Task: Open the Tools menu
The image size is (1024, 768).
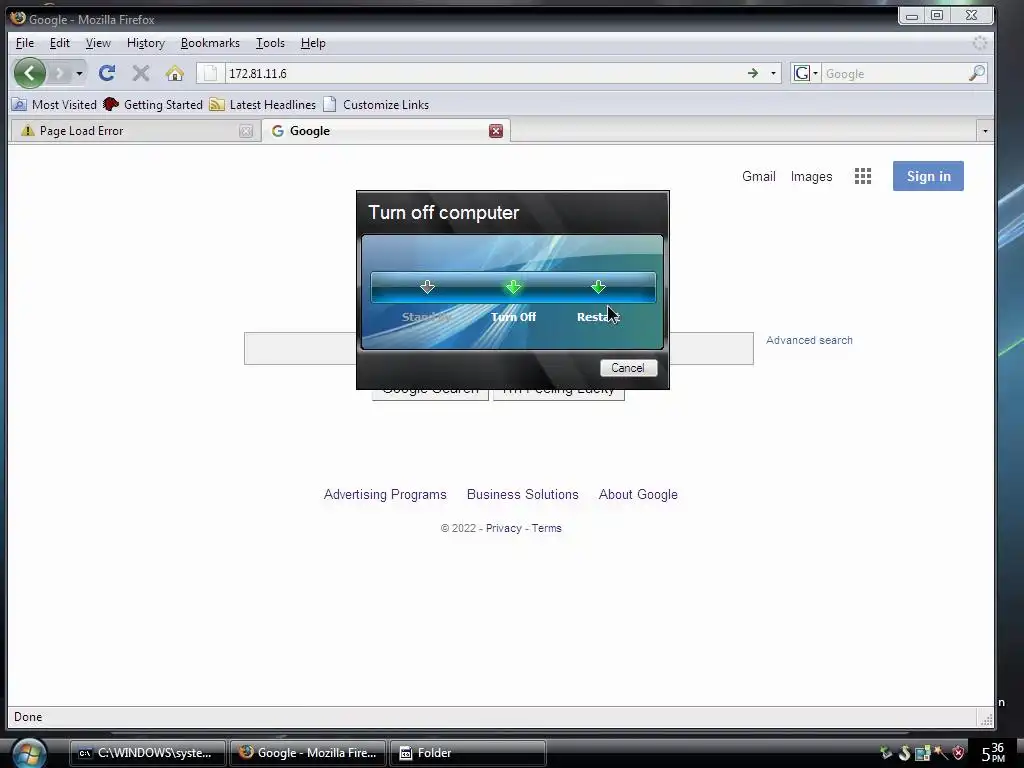Action: (x=270, y=43)
